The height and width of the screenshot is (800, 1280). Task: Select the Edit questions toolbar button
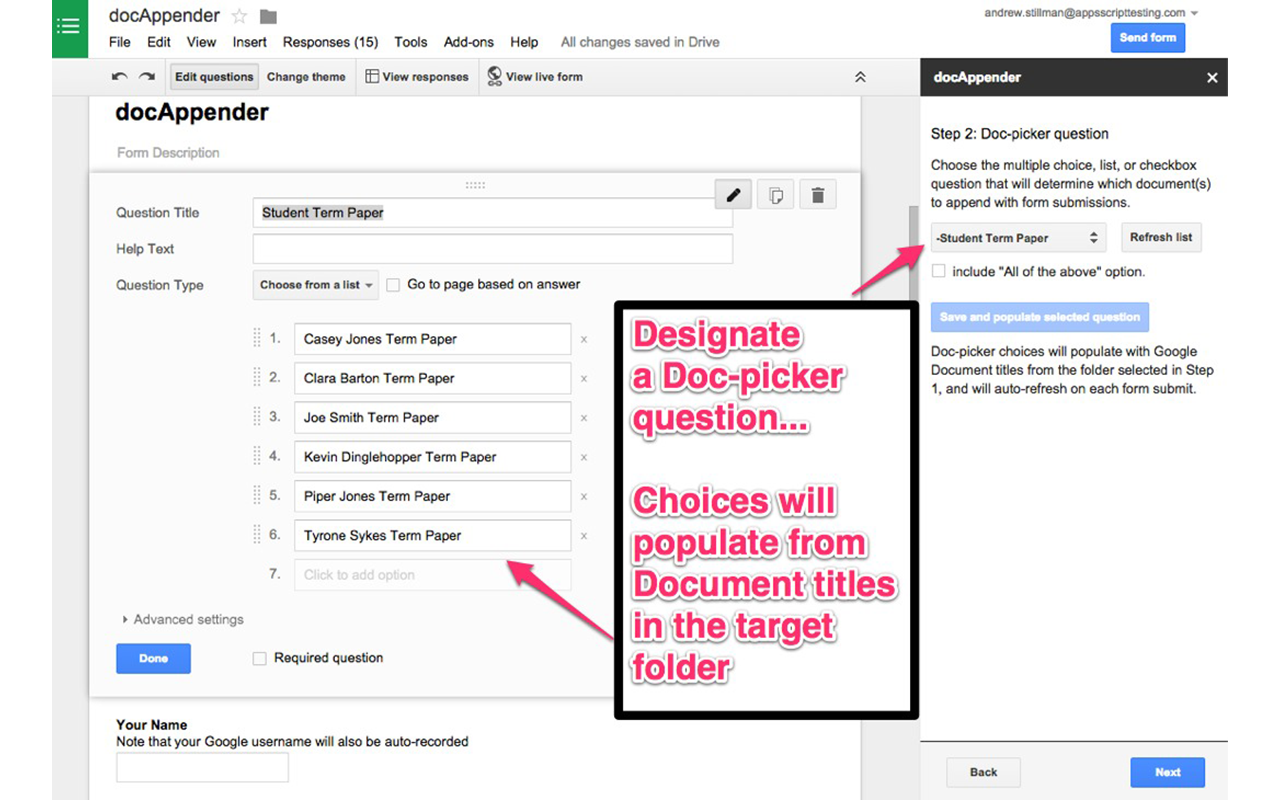click(x=214, y=77)
